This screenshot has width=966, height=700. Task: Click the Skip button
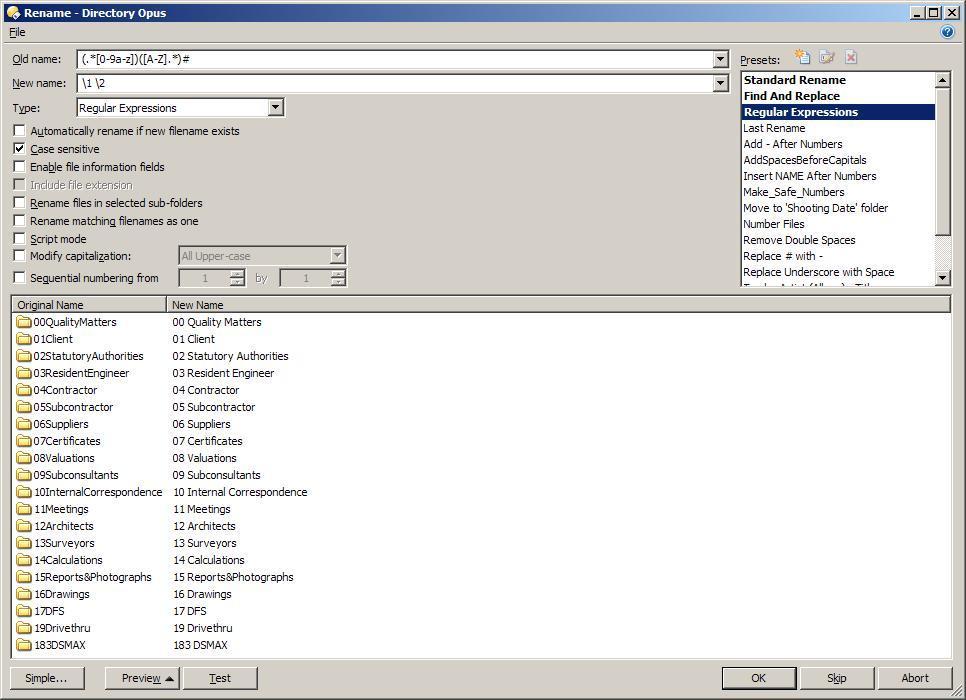(837, 678)
